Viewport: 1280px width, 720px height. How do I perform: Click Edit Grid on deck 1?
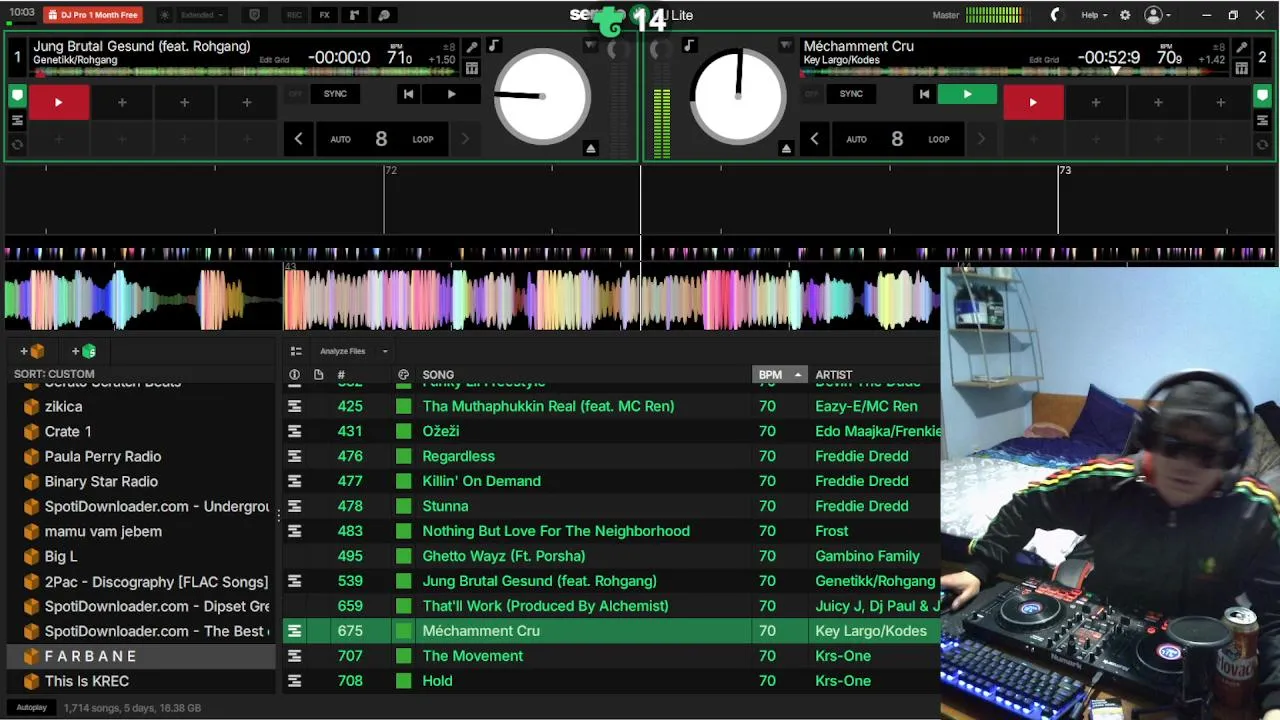point(274,60)
